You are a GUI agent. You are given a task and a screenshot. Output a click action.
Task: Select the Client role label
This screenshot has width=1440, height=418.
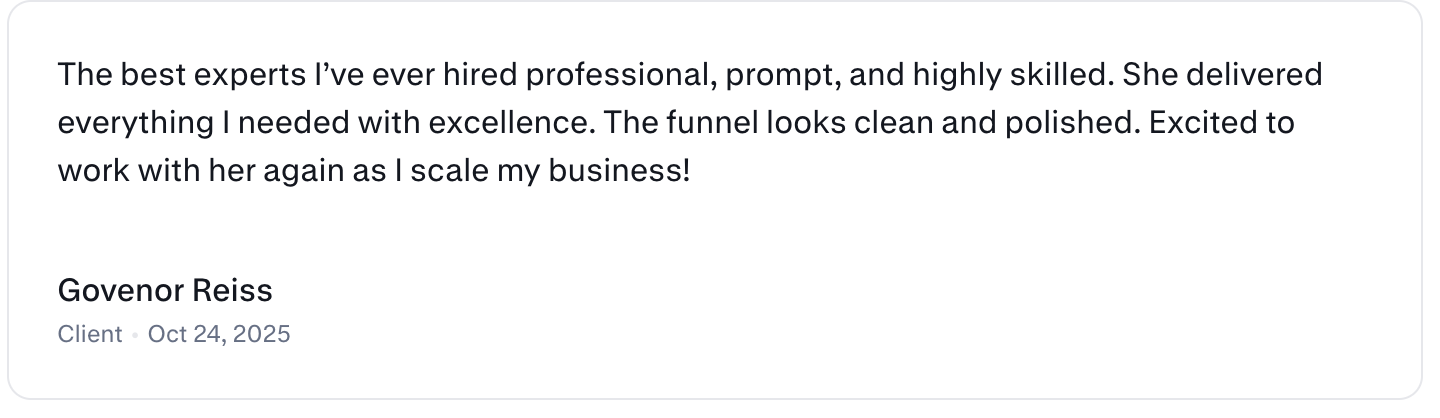click(x=90, y=334)
